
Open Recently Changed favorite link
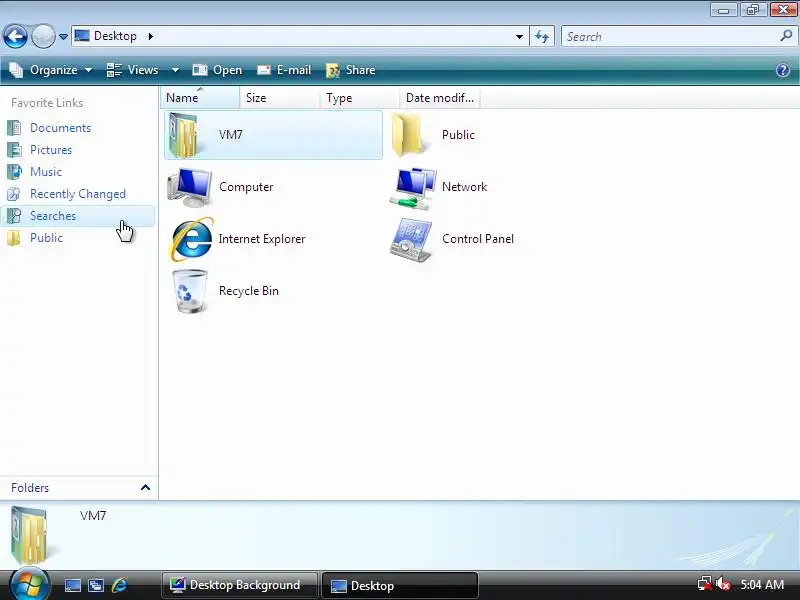tap(78, 194)
